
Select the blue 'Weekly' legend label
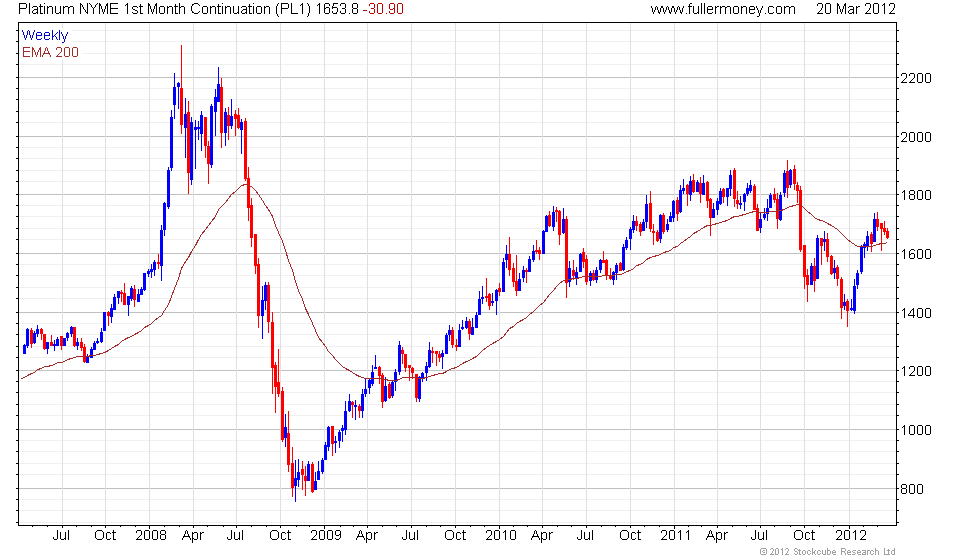(x=44, y=36)
